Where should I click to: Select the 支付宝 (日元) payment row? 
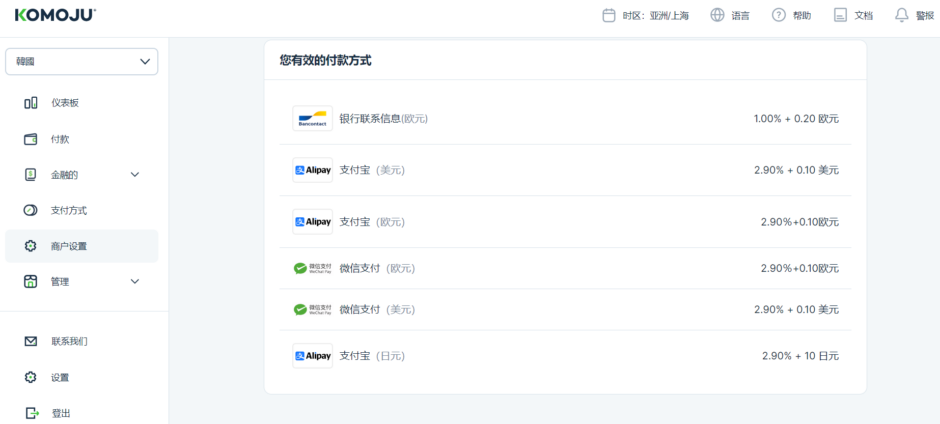click(565, 355)
